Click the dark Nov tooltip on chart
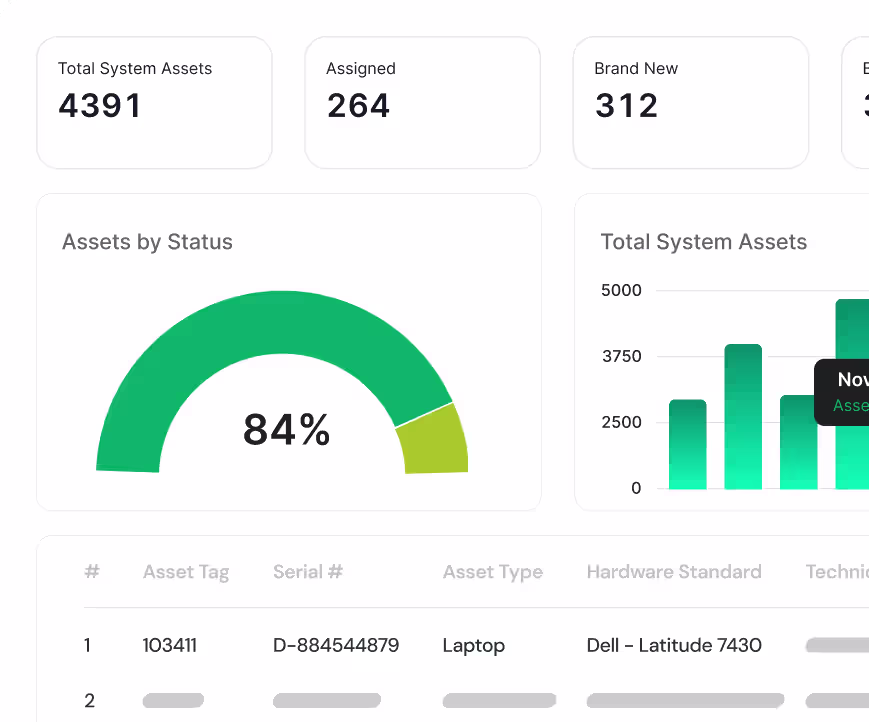The width and height of the screenshot is (869, 722). (845, 392)
